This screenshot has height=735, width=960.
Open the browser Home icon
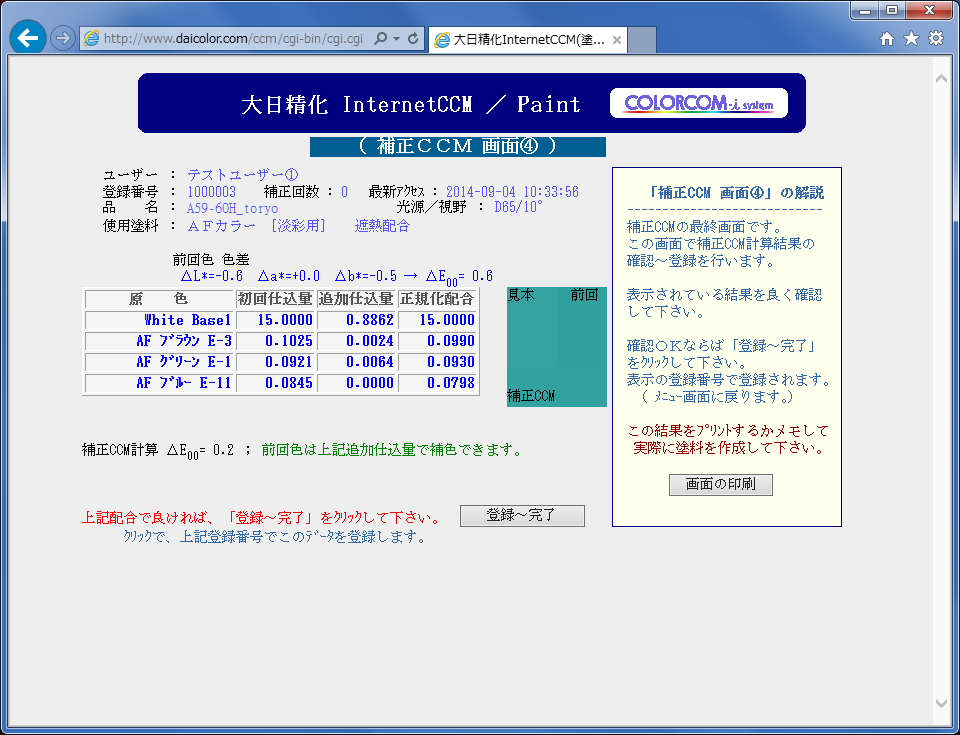click(x=887, y=39)
